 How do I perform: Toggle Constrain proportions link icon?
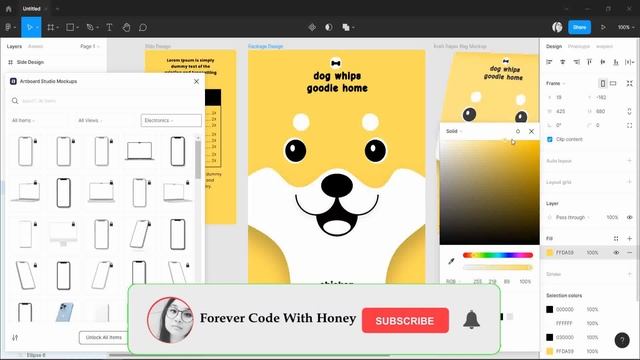click(630, 111)
